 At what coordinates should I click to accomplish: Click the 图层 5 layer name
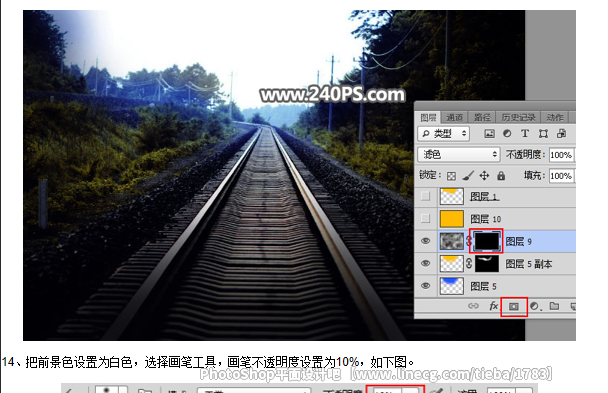483,286
